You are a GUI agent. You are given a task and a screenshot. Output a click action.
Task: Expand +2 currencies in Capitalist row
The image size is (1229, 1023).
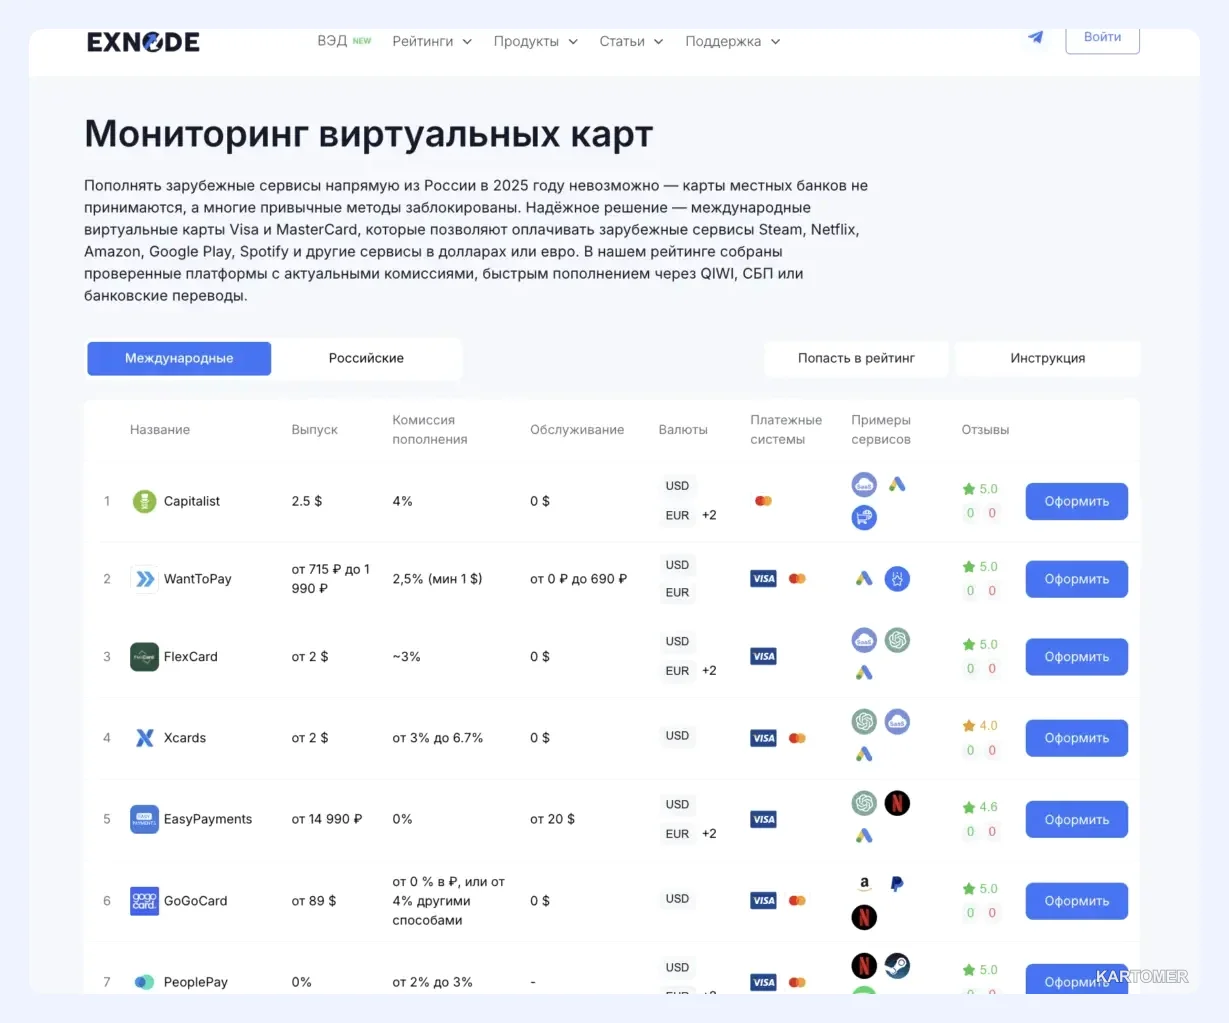pyautogui.click(x=709, y=515)
